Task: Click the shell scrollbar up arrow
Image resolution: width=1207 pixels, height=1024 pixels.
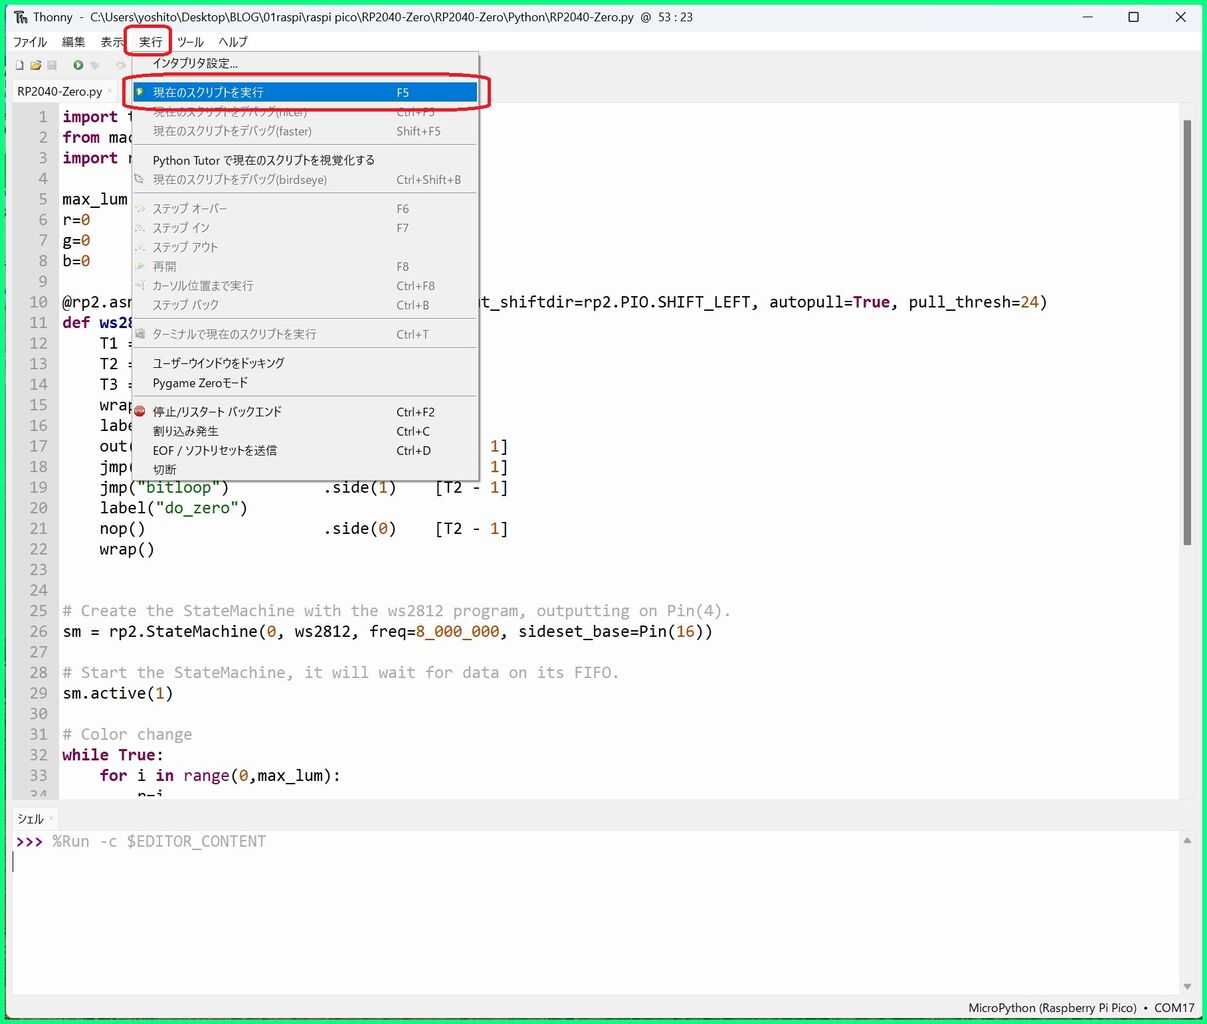Action: [x=1187, y=841]
